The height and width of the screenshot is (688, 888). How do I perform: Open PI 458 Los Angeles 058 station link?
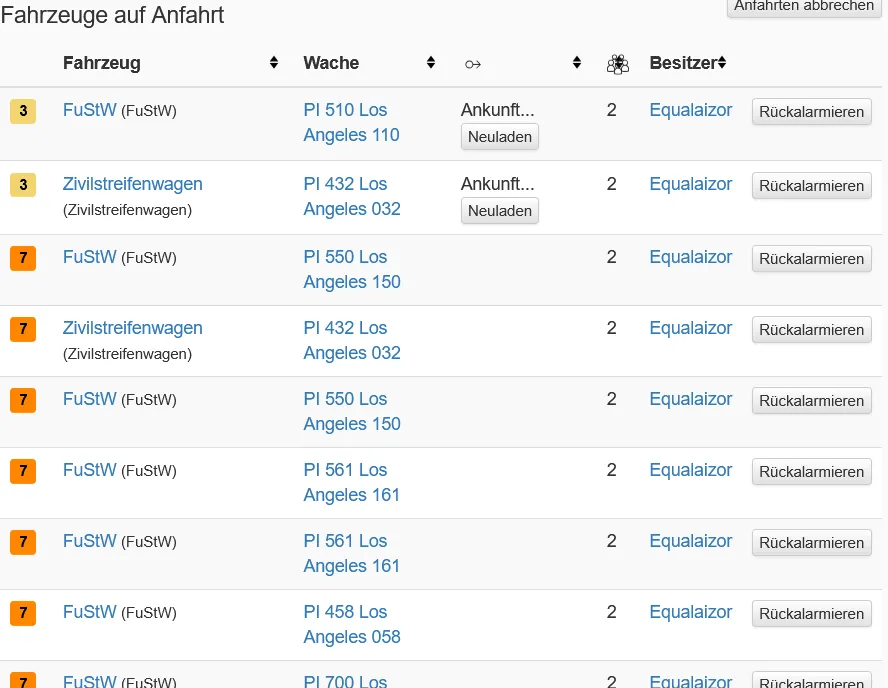tap(351, 624)
